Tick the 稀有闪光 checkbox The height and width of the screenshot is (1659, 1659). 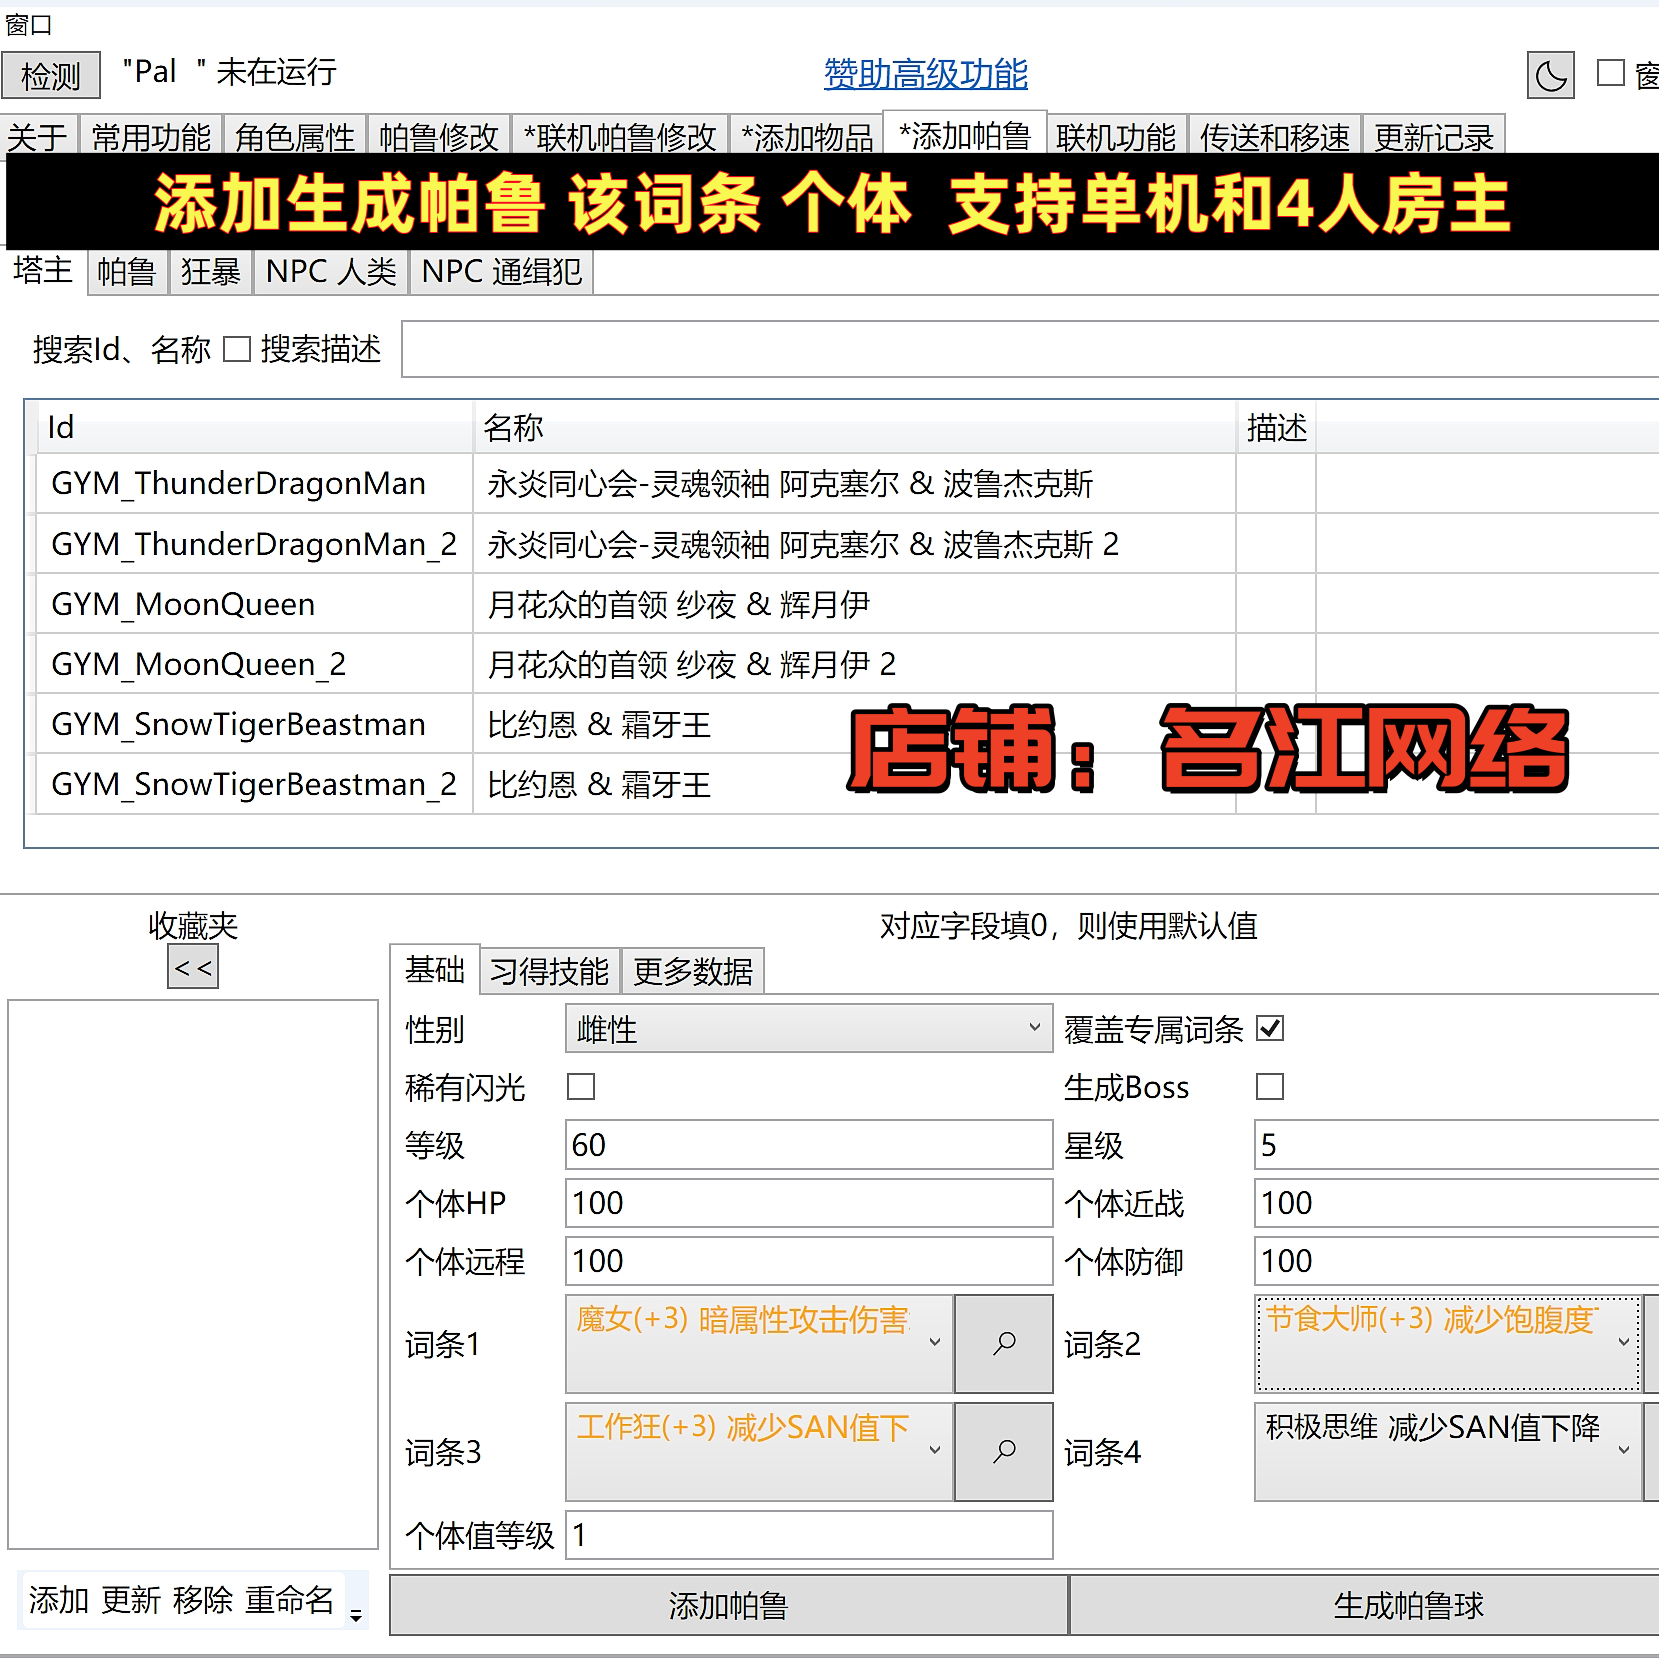tap(581, 1086)
